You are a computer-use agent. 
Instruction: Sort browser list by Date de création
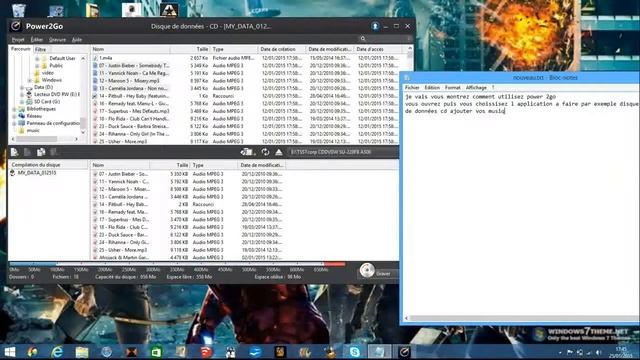282,49
